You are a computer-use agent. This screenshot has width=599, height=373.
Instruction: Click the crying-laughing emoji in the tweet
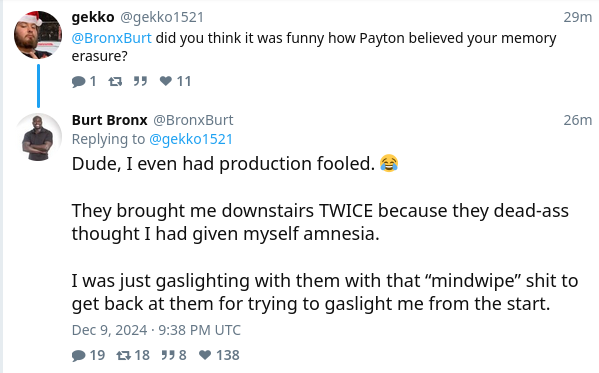[389, 164]
